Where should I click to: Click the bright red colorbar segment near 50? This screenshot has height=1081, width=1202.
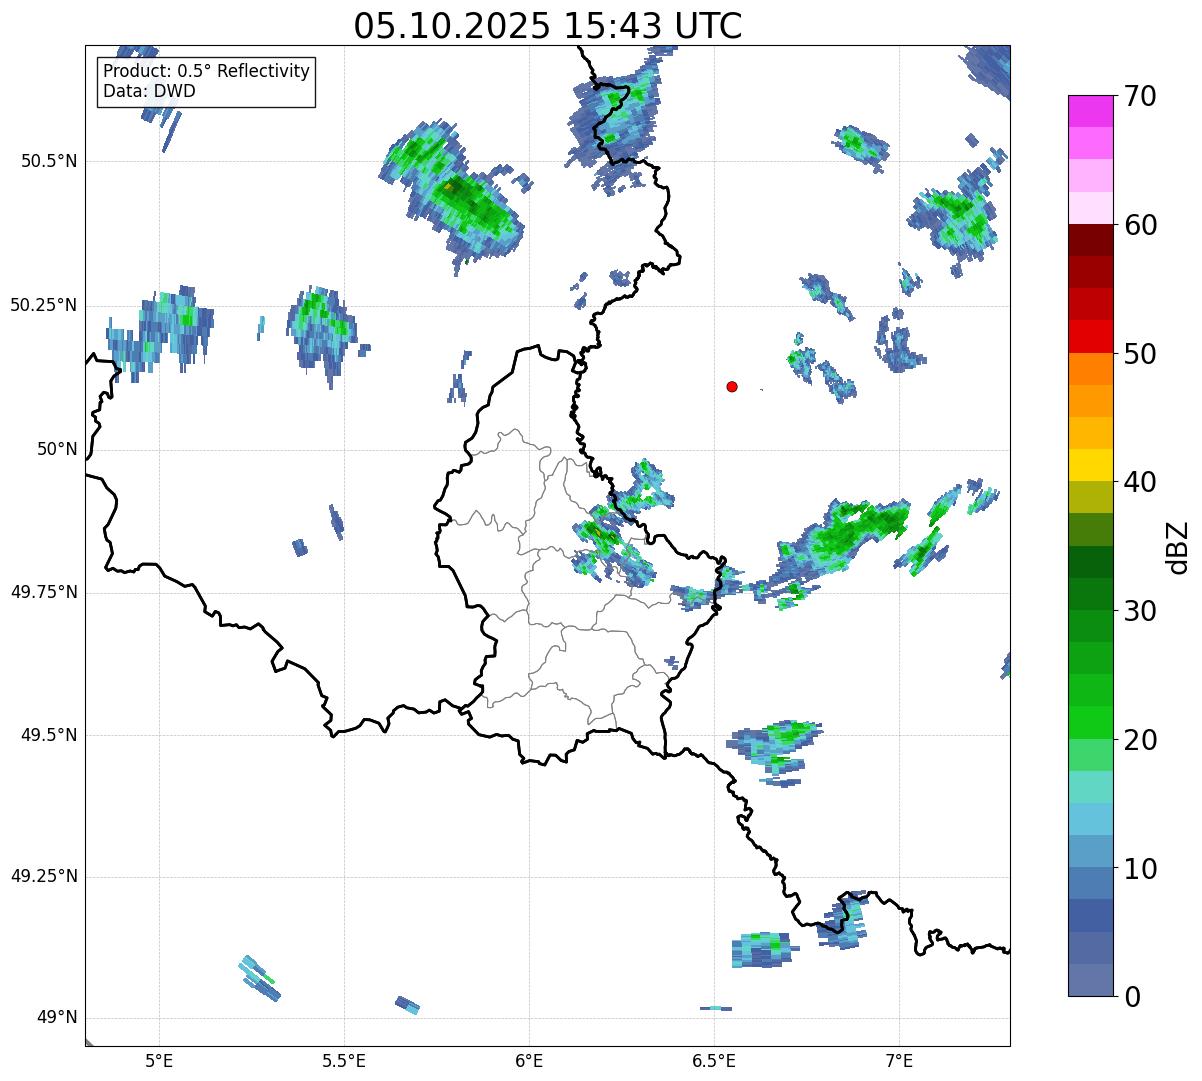[1090, 337]
